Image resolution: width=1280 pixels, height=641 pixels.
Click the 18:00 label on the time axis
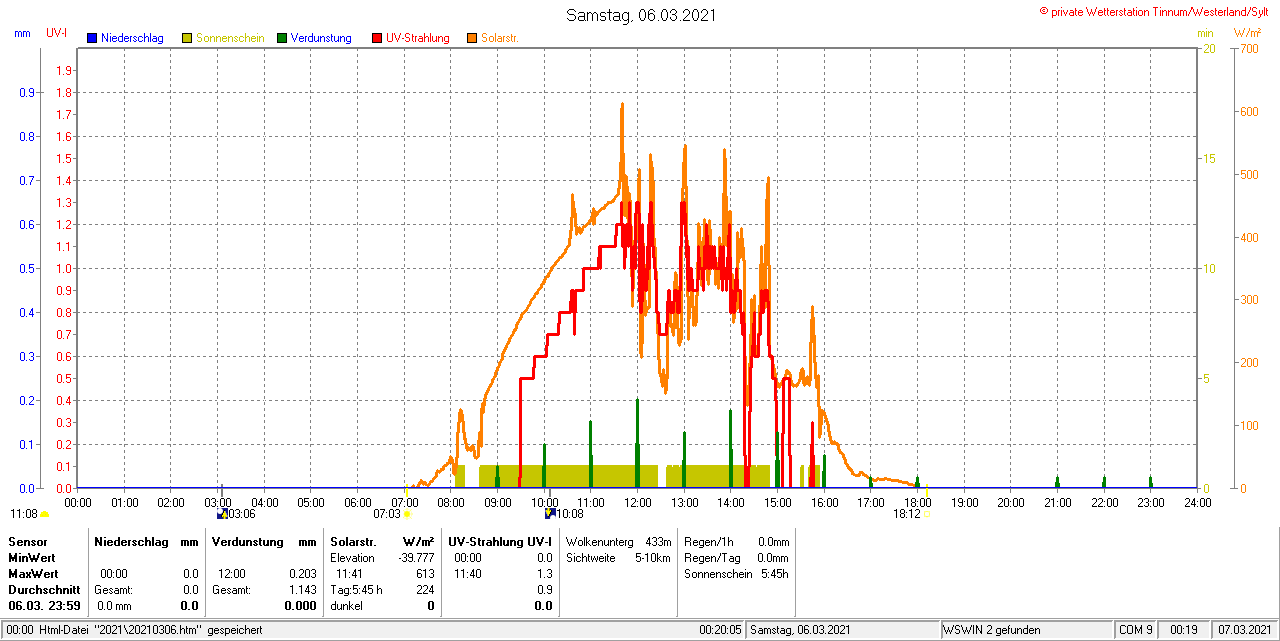(918, 502)
